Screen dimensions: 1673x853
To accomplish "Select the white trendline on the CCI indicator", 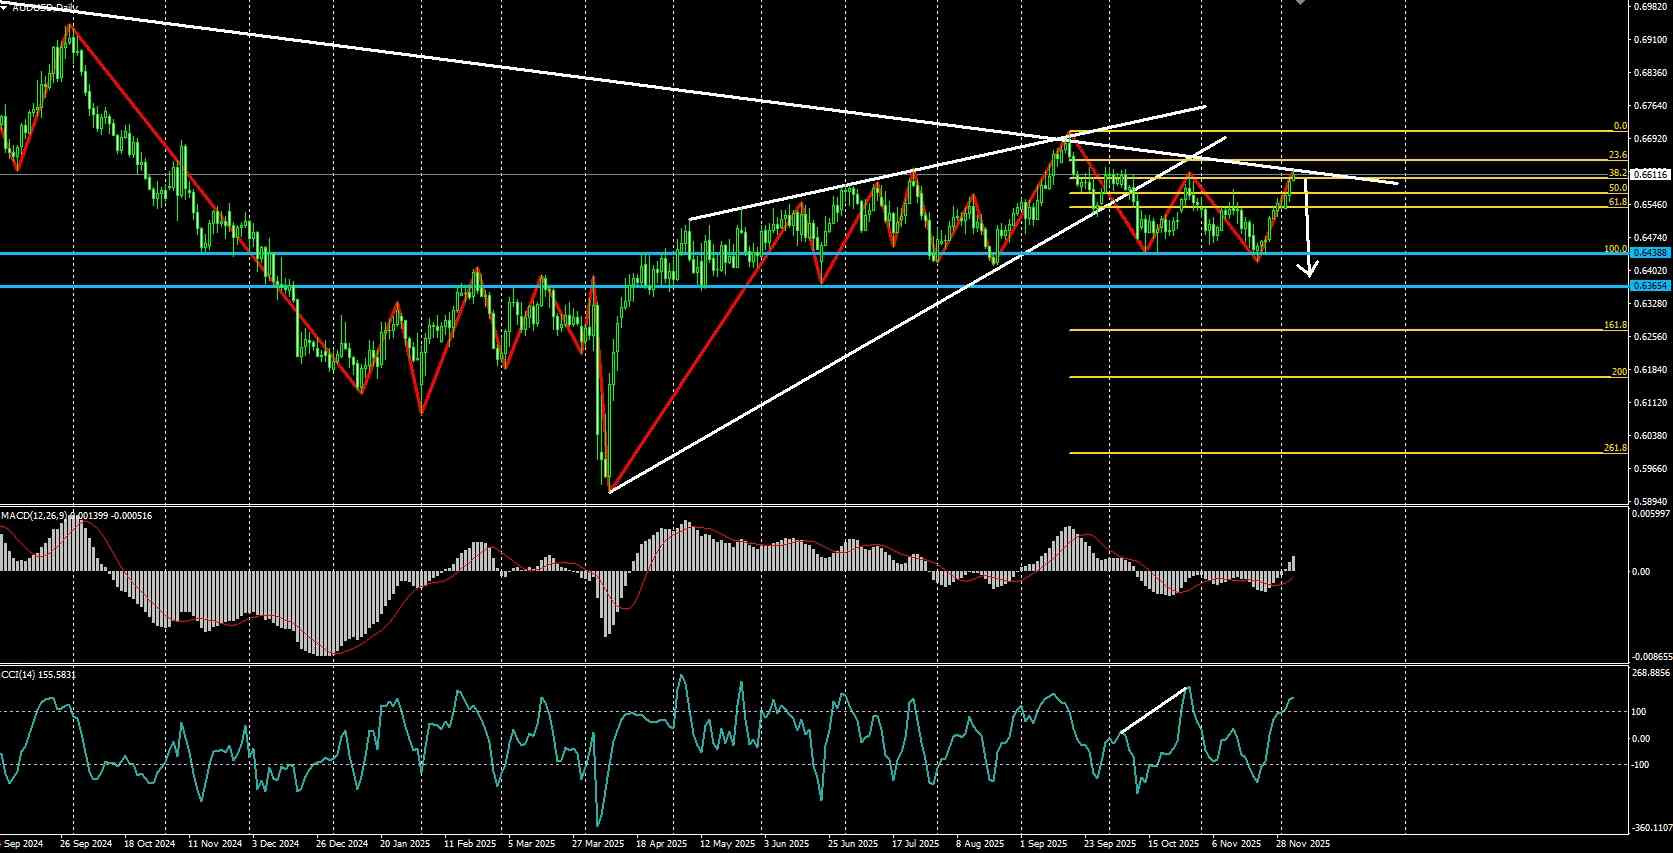I will (x=1154, y=711).
